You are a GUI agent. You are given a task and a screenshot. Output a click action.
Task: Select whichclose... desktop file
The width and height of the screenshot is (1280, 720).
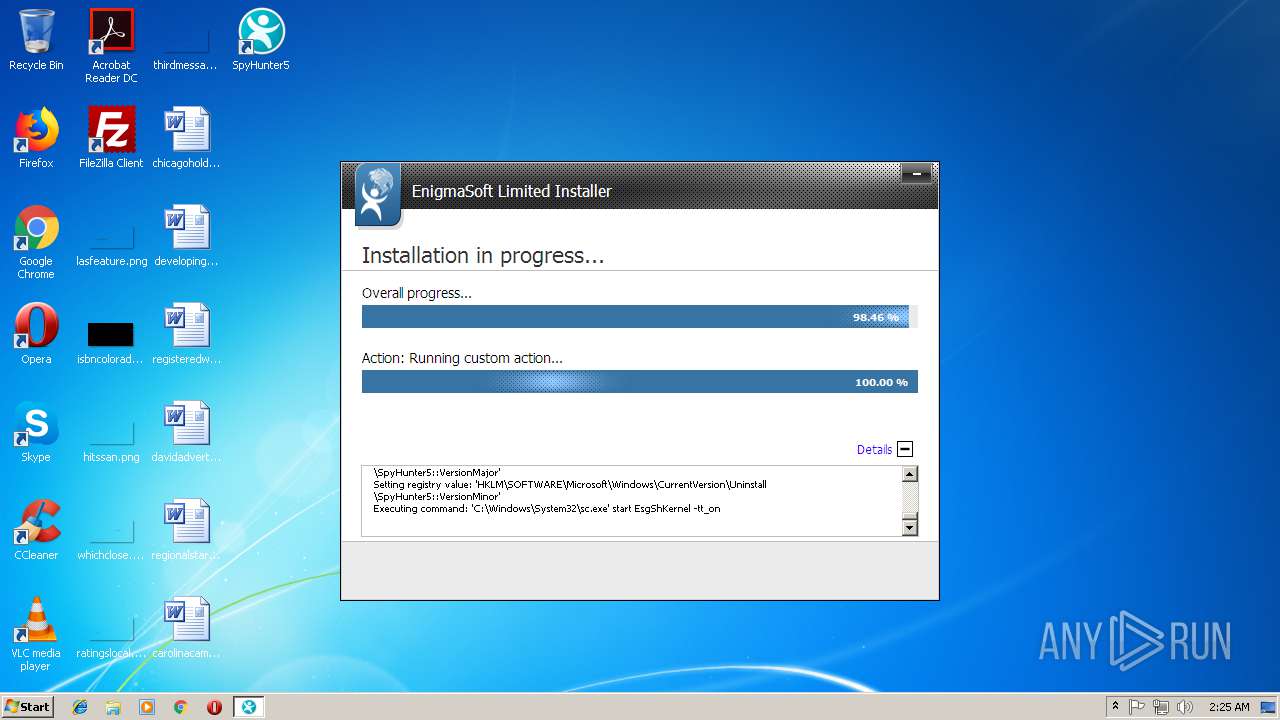pos(111,530)
